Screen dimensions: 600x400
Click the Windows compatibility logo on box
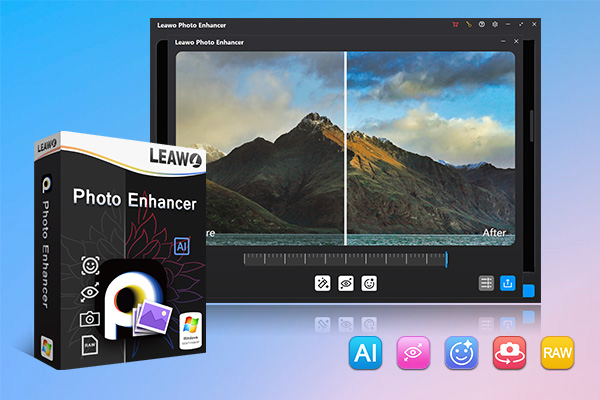[191, 331]
